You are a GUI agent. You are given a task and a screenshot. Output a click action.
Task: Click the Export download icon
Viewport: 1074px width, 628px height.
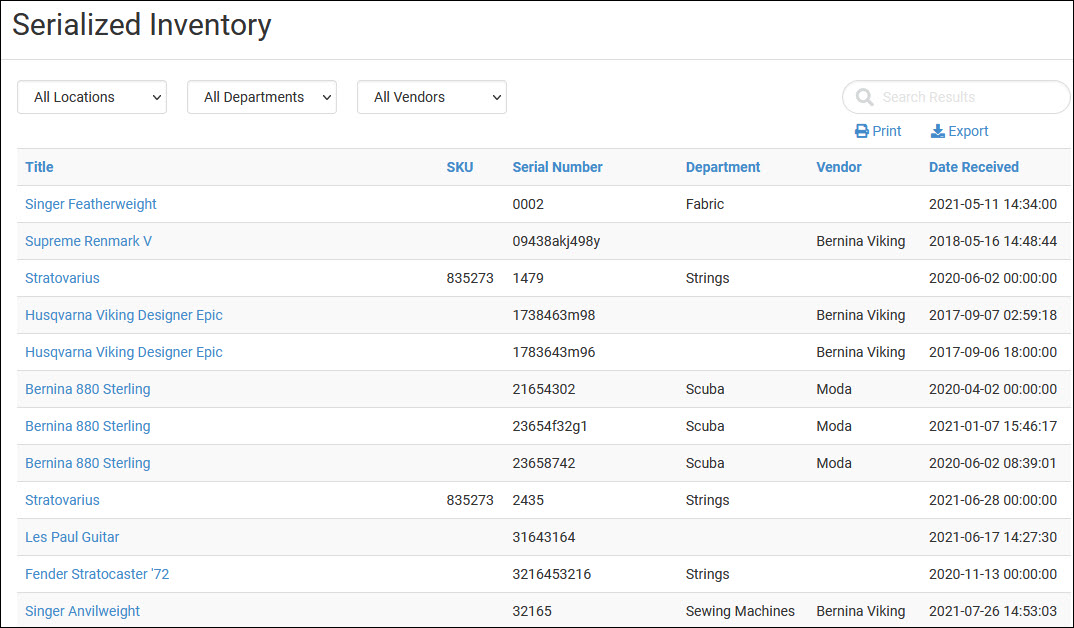pos(937,131)
